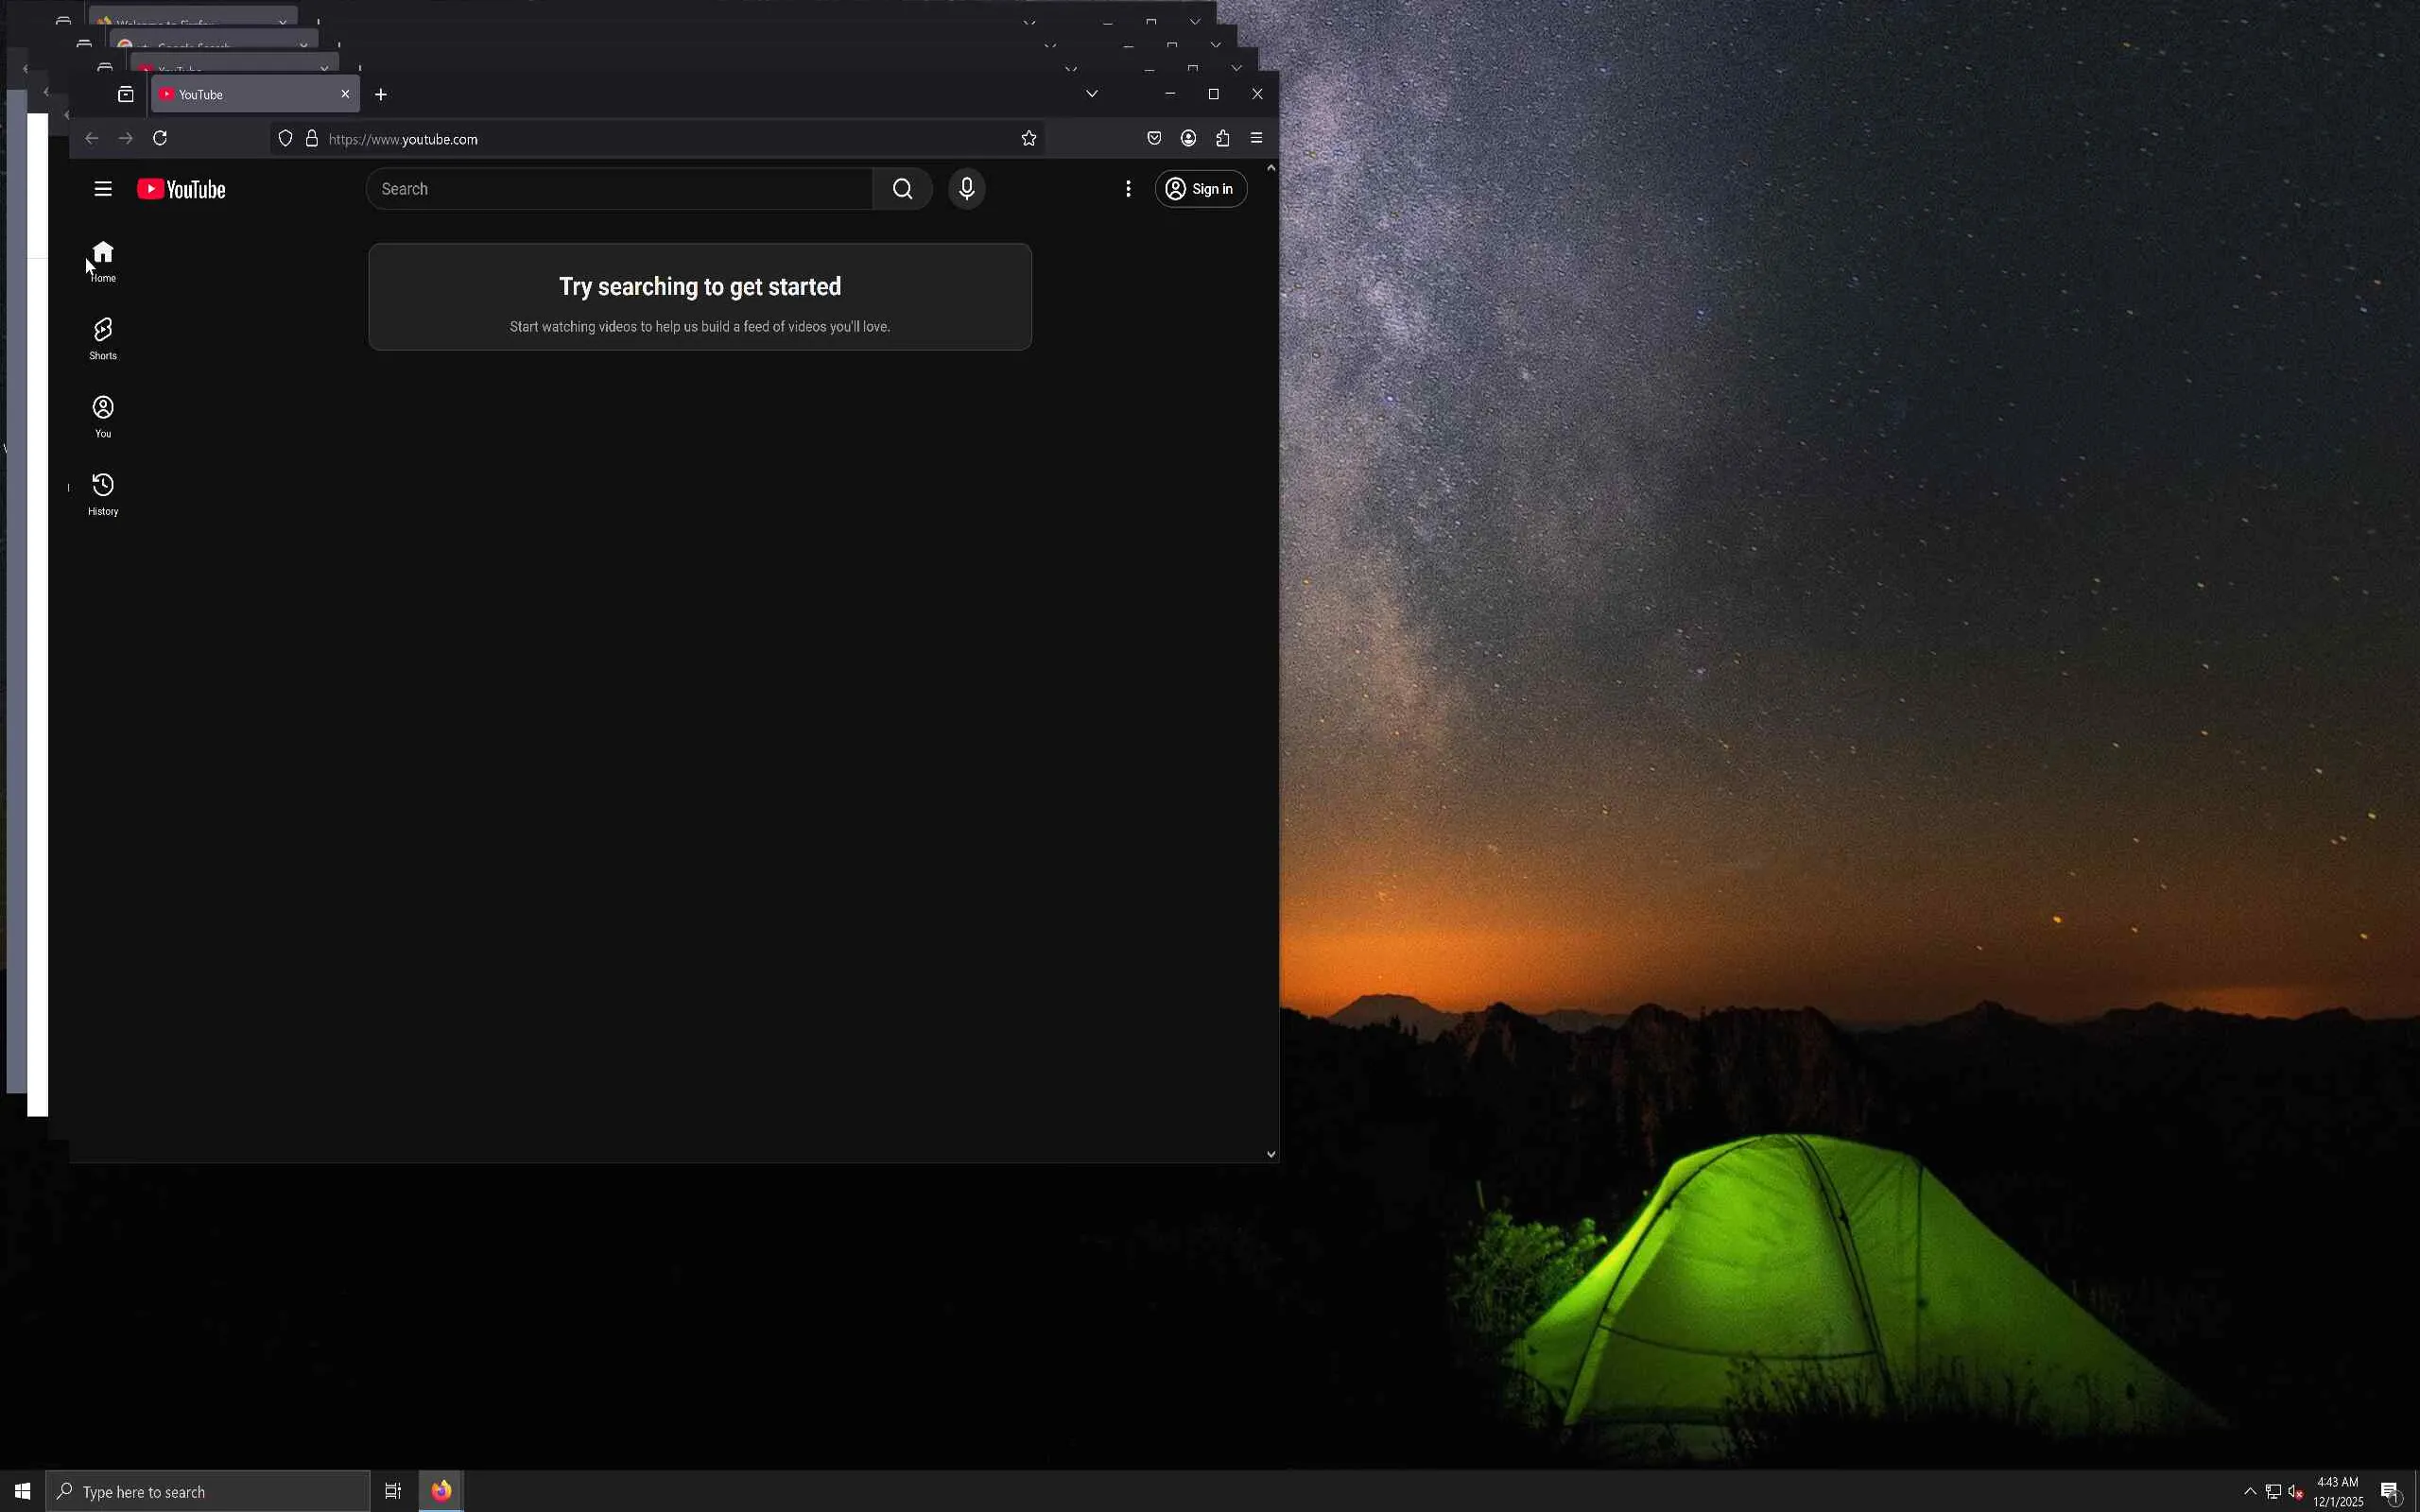The width and height of the screenshot is (2420, 1512).
Task: Bookmark this page with star icon
Action: (x=1029, y=139)
